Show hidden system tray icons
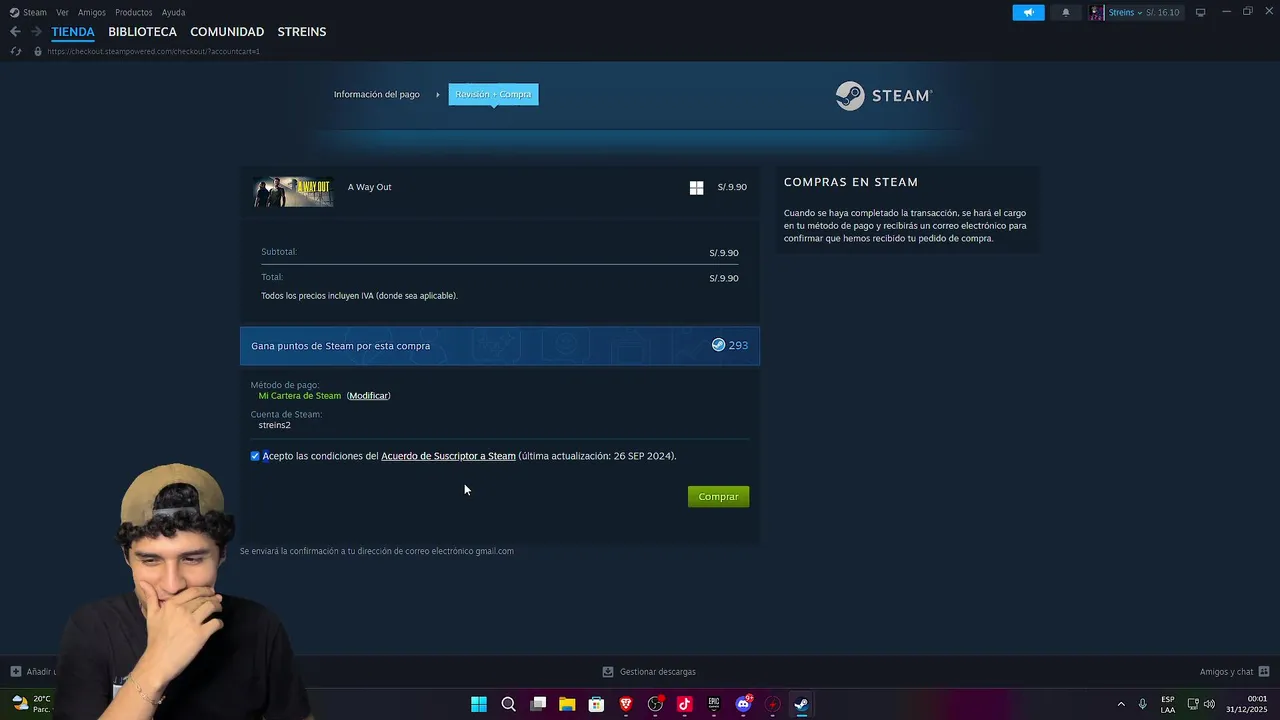The width and height of the screenshot is (1280, 720). pyautogui.click(x=1120, y=704)
